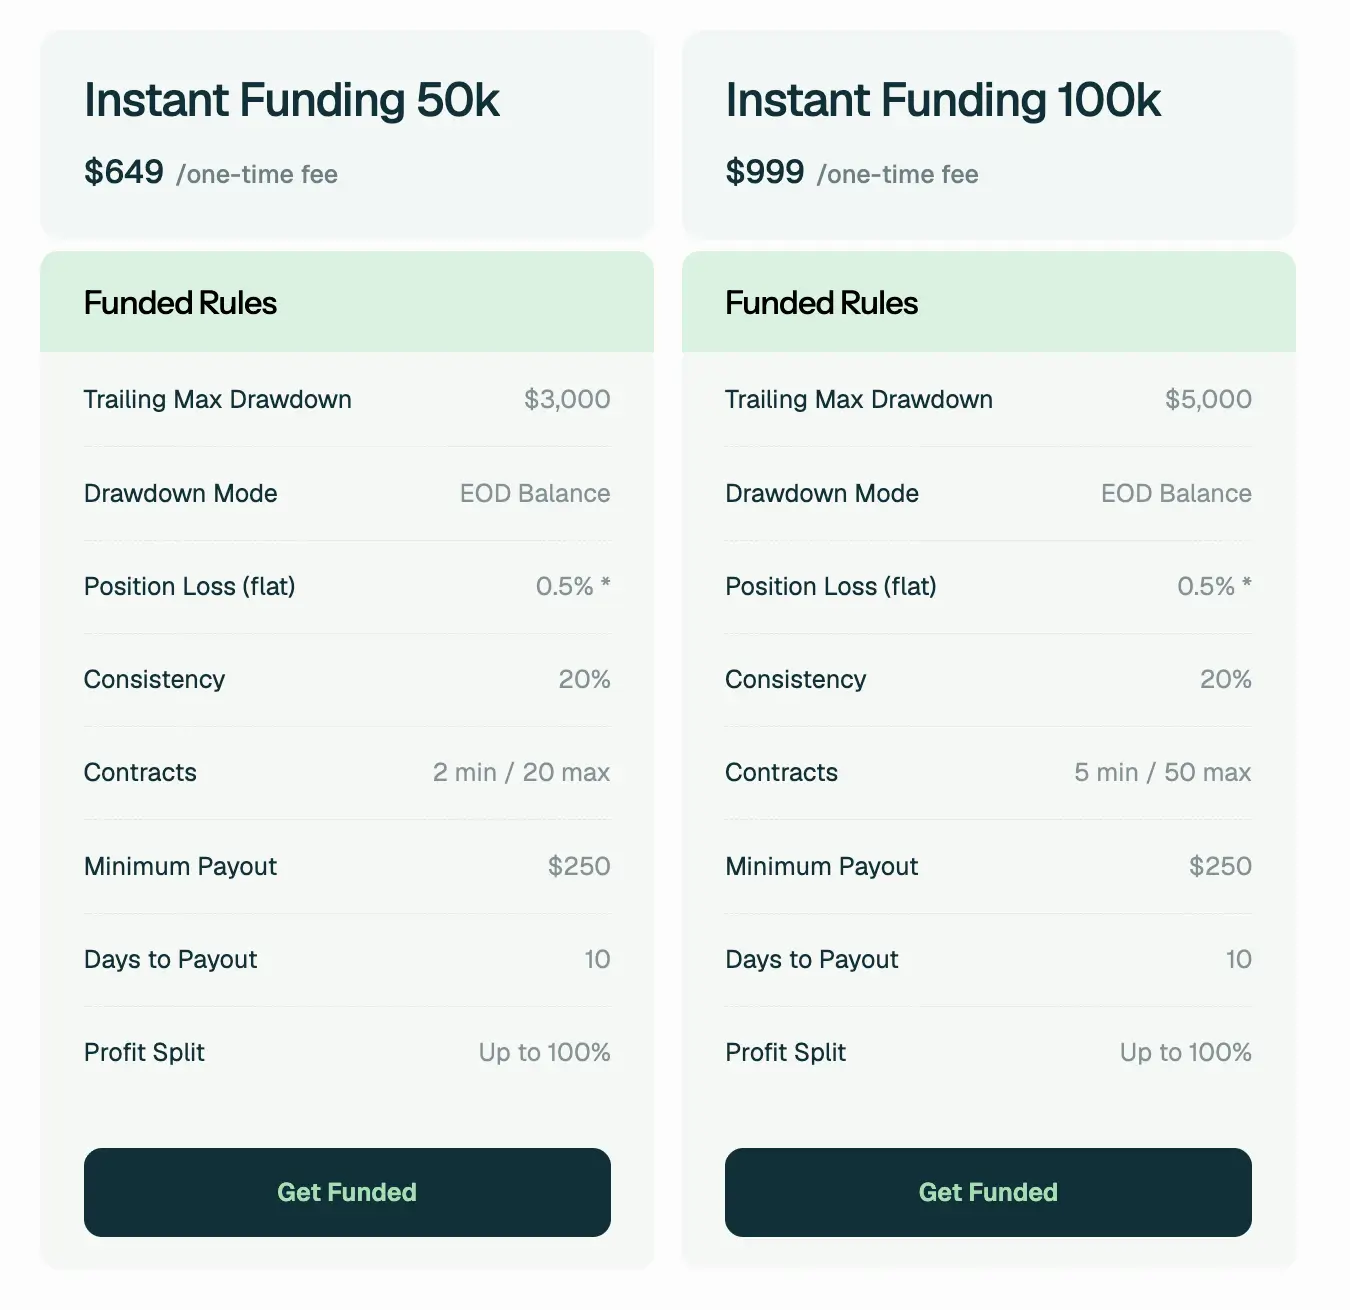Image resolution: width=1350 pixels, height=1310 pixels.
Task: Click the Get Funded button for Instant Funding 50k
Action: pyautogui.click(x=347, y=1192)
